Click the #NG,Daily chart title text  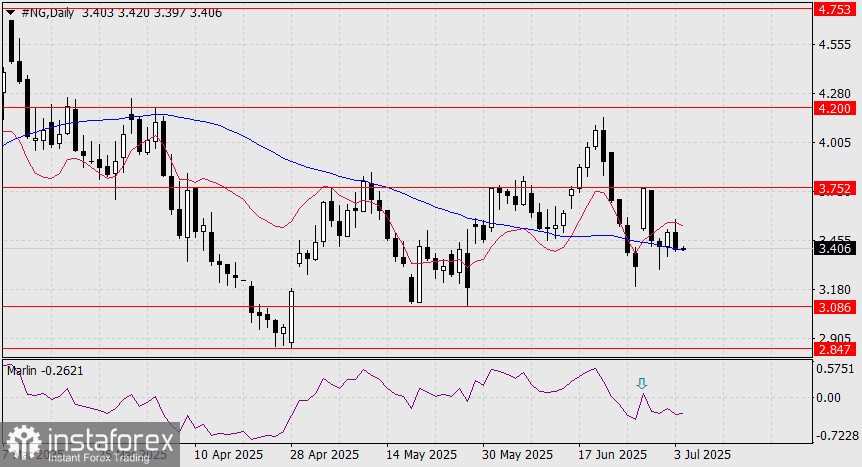coord(47,12)
